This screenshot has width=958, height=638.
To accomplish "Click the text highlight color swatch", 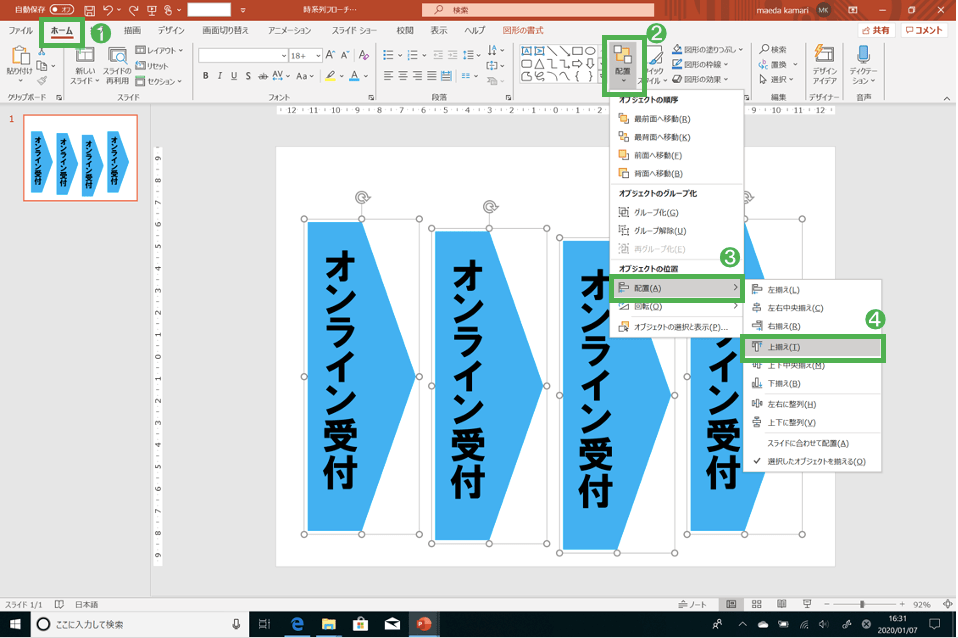I will [x=330, y=76].
